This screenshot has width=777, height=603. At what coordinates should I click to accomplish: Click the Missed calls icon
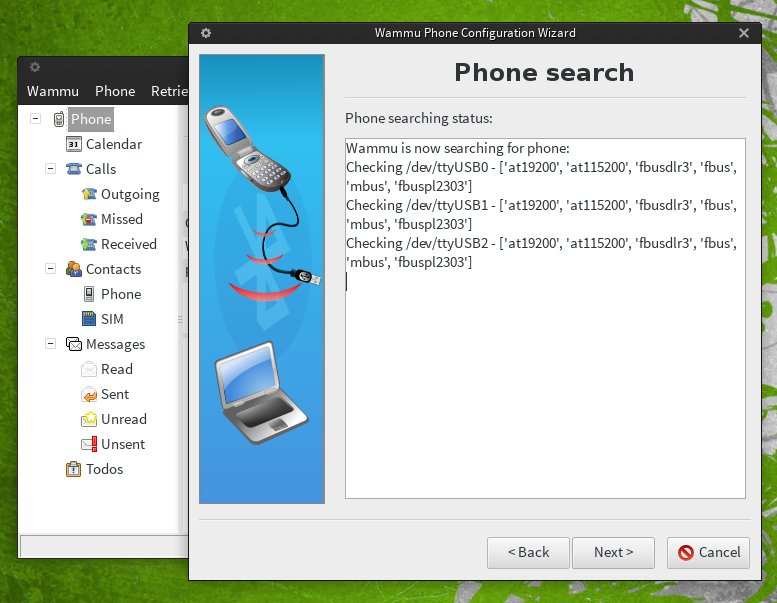[x=89, y=219]
